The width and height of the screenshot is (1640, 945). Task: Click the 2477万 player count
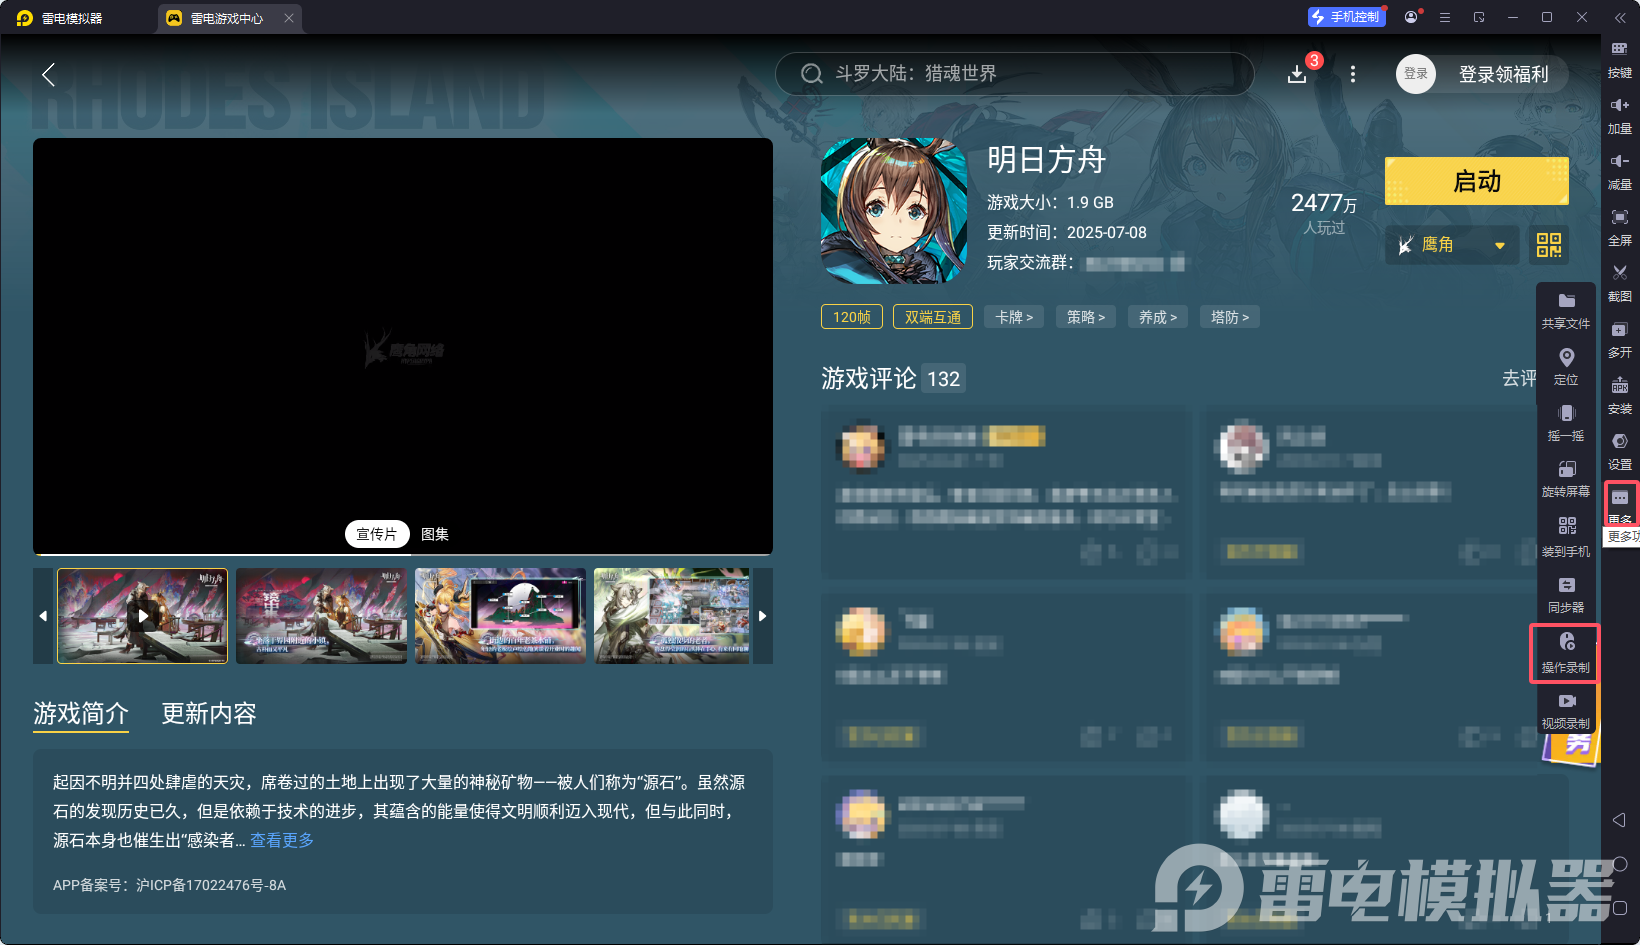click(x=1324, y=203)
